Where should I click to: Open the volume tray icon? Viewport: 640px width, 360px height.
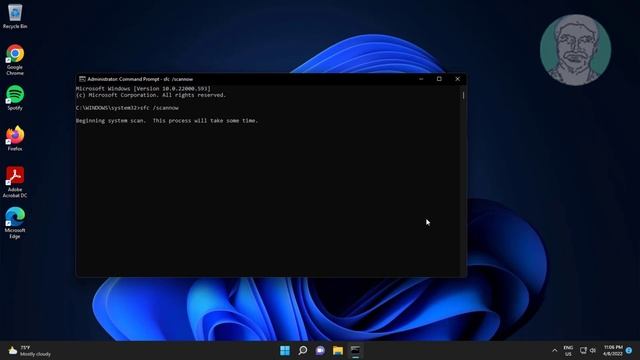click(593, 350)
